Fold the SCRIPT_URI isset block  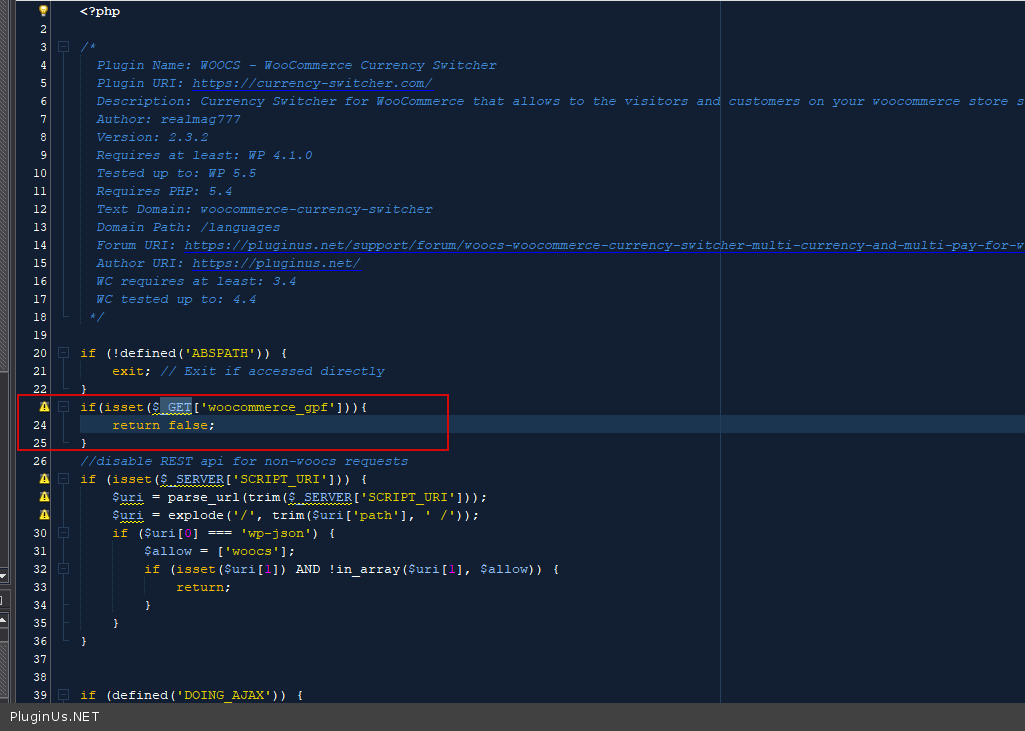(x=63, y=479)
